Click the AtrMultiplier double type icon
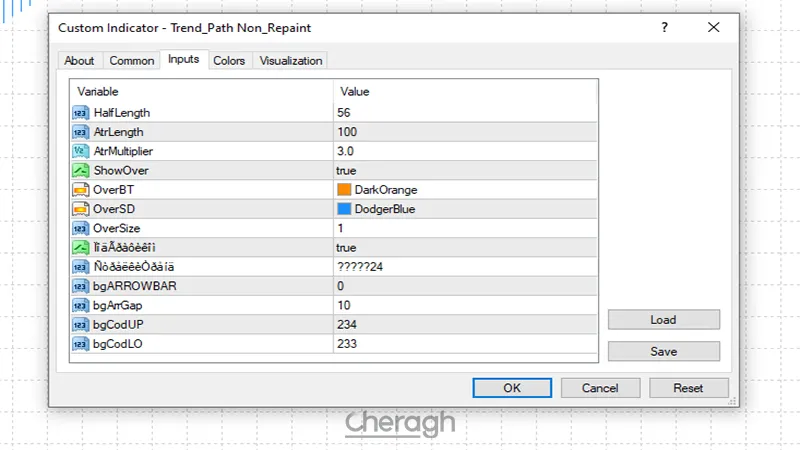Viewport: 800px width, 450px height. (x=81, y=151)
